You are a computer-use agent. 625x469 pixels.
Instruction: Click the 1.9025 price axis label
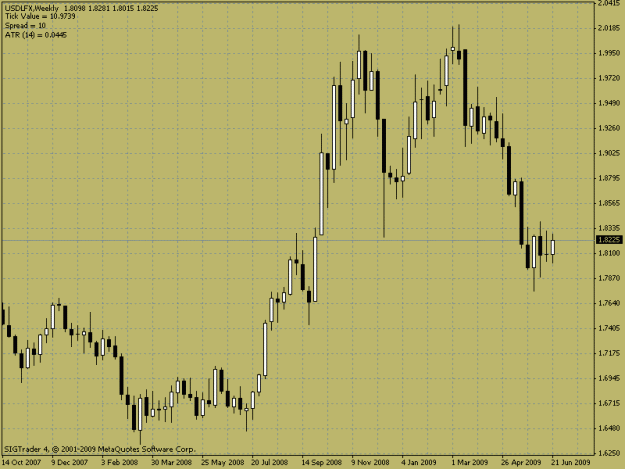tap(609, 153)
